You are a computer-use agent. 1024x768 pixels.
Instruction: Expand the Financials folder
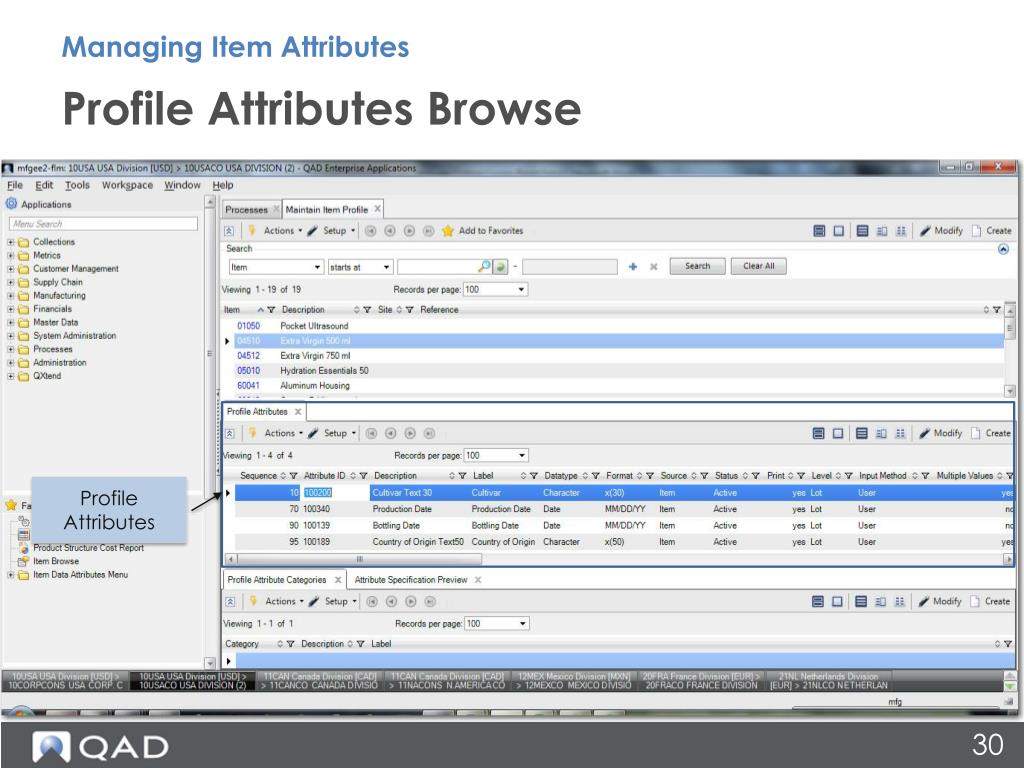click(x=10, y=310)
